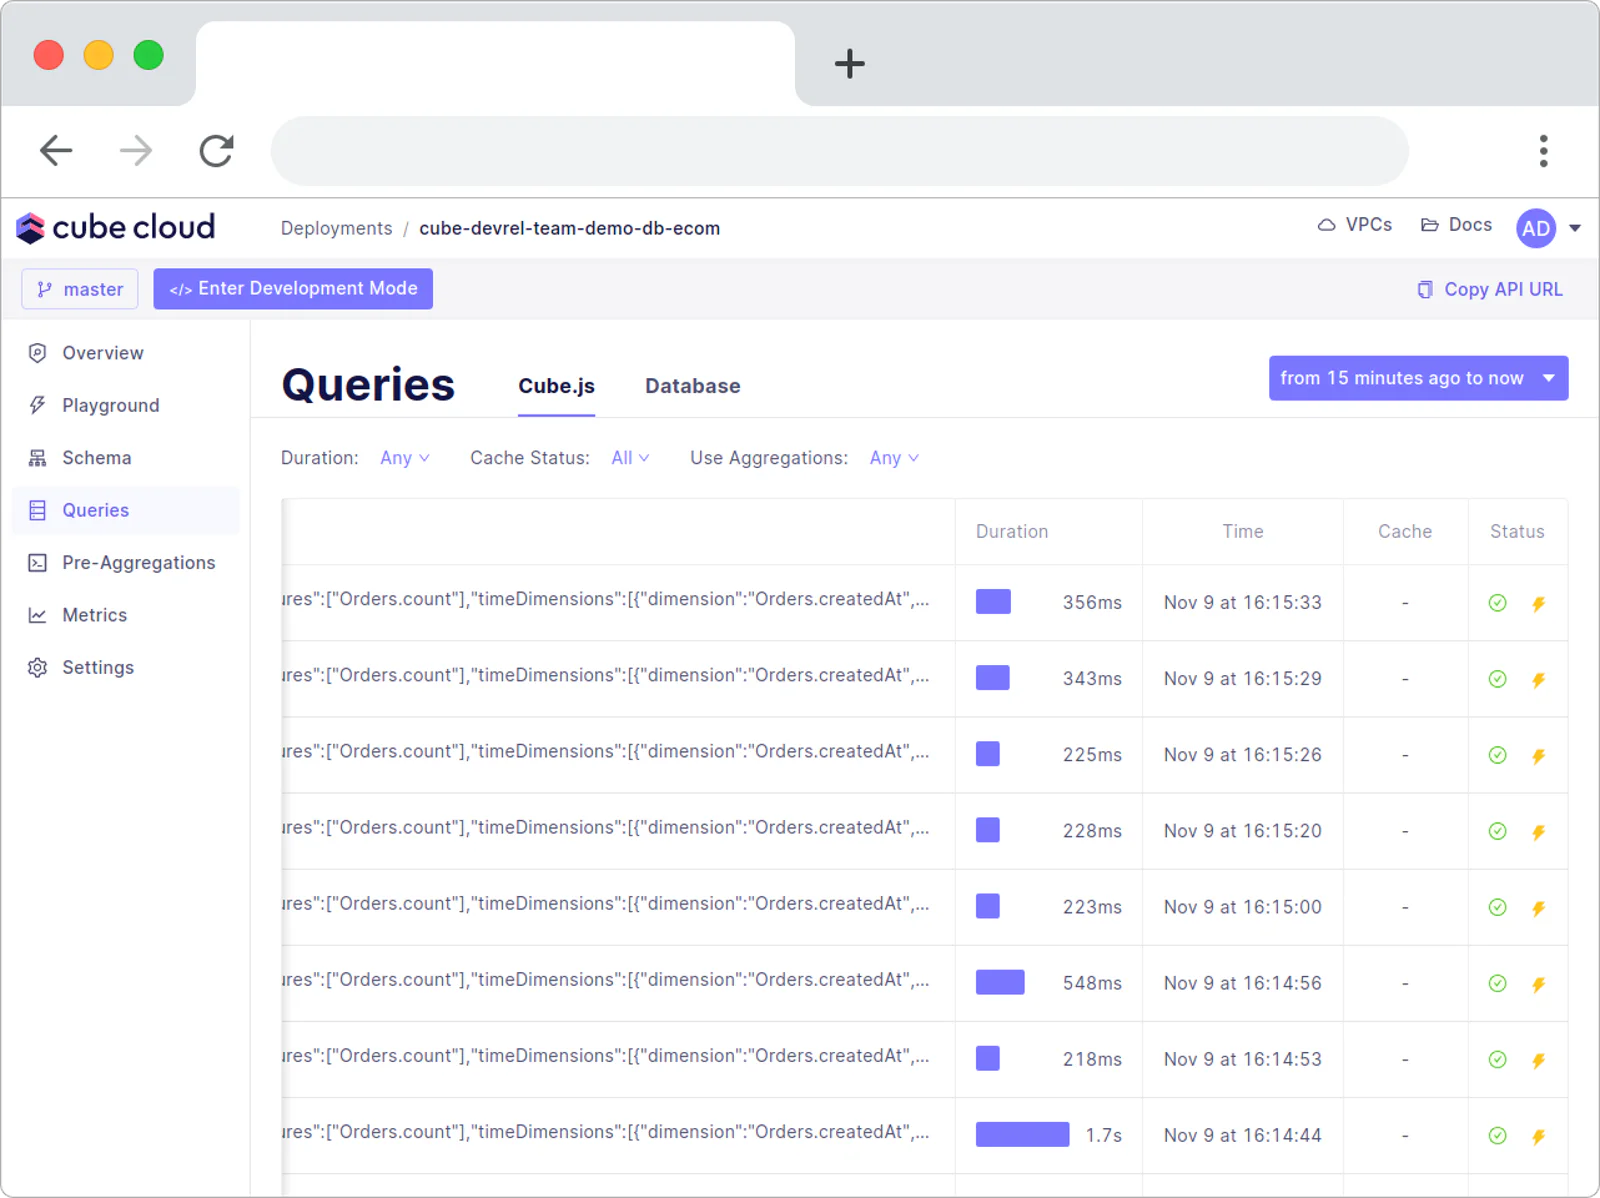Click the 548ms duration bar

1000,982
